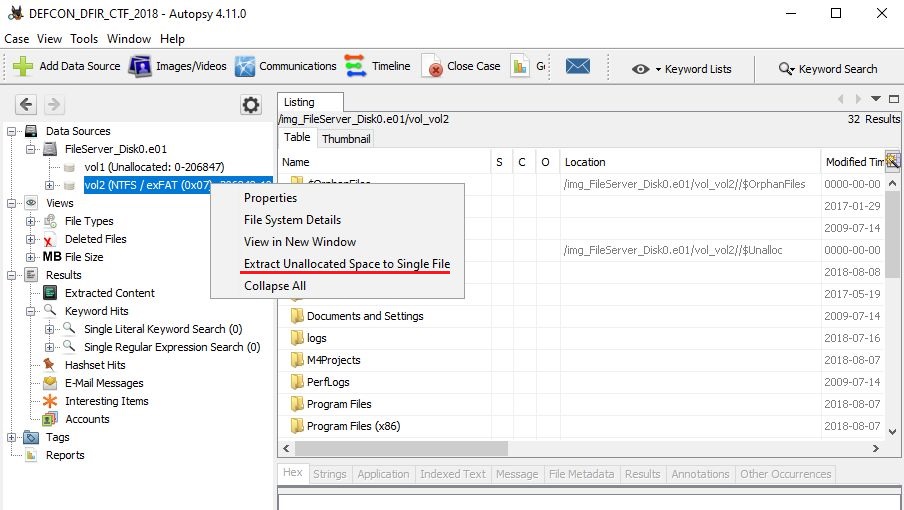Screen dimensions: 904x510
Task: Click the Hashset Hits pin icon
Action: pos(50,365)
